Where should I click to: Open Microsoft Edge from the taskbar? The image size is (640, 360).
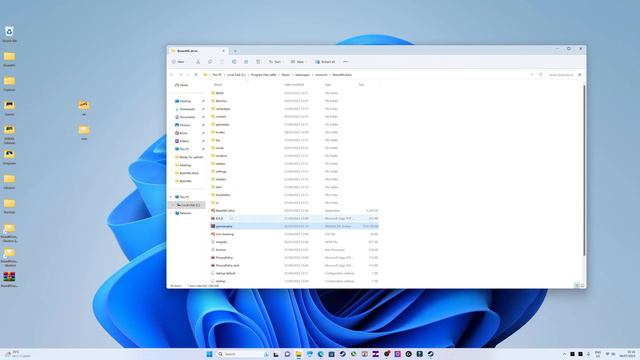coord(320,354)
